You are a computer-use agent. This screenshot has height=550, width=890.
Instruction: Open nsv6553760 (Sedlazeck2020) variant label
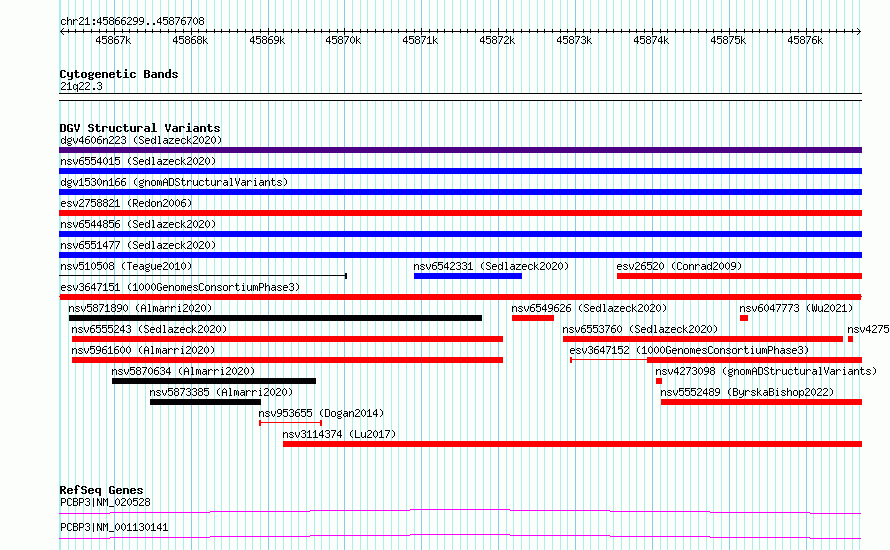tap(640, 329)
